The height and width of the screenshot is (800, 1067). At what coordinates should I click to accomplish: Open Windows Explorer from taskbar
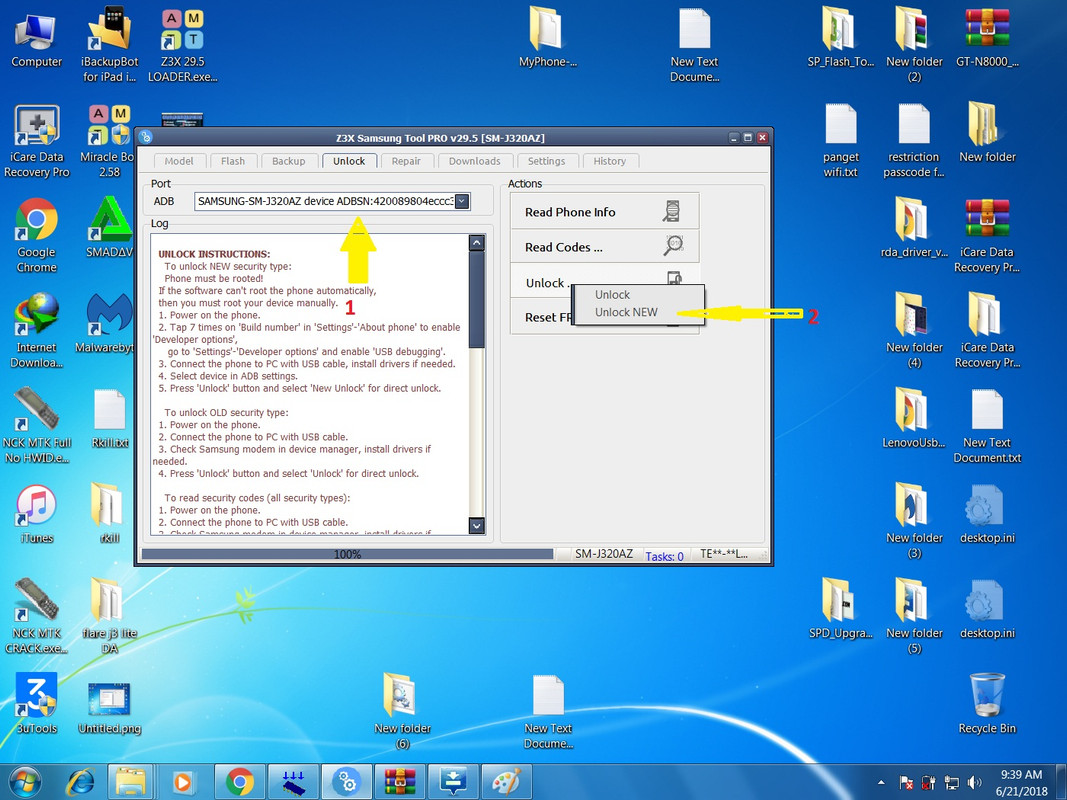point(129,782)
